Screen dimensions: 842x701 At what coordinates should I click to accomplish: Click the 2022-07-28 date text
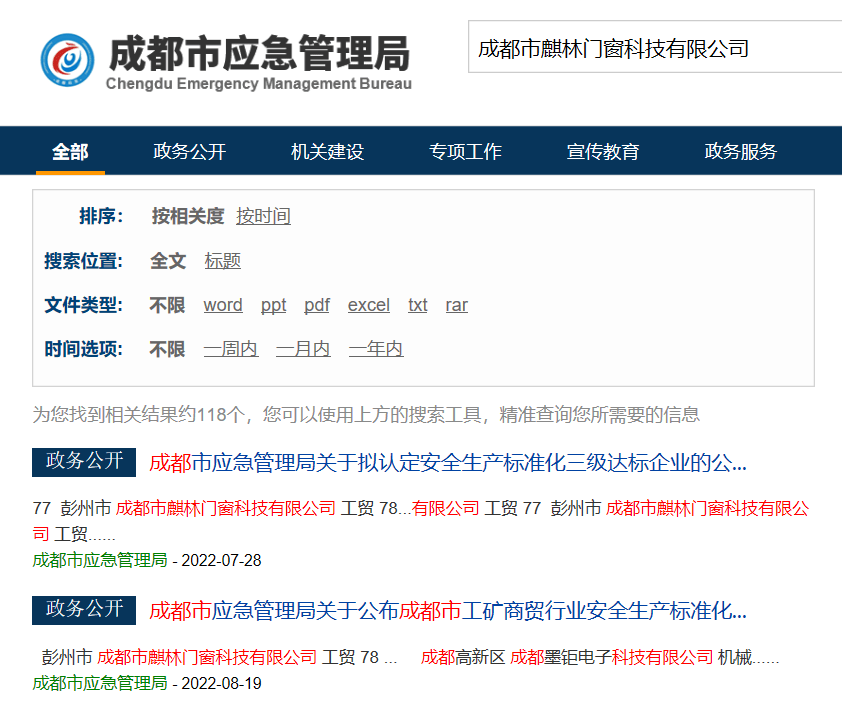click(221, 560)
